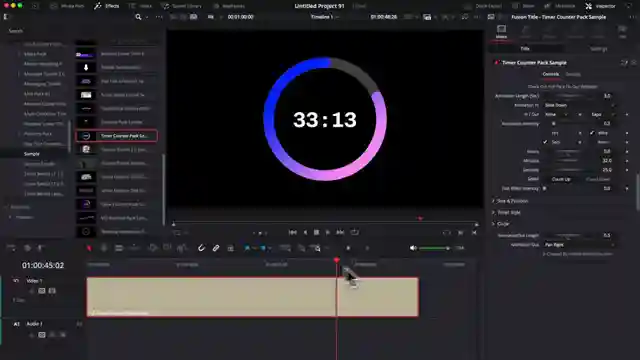
Task: Mute the monitor volume speaker
Action: point(413,248)
